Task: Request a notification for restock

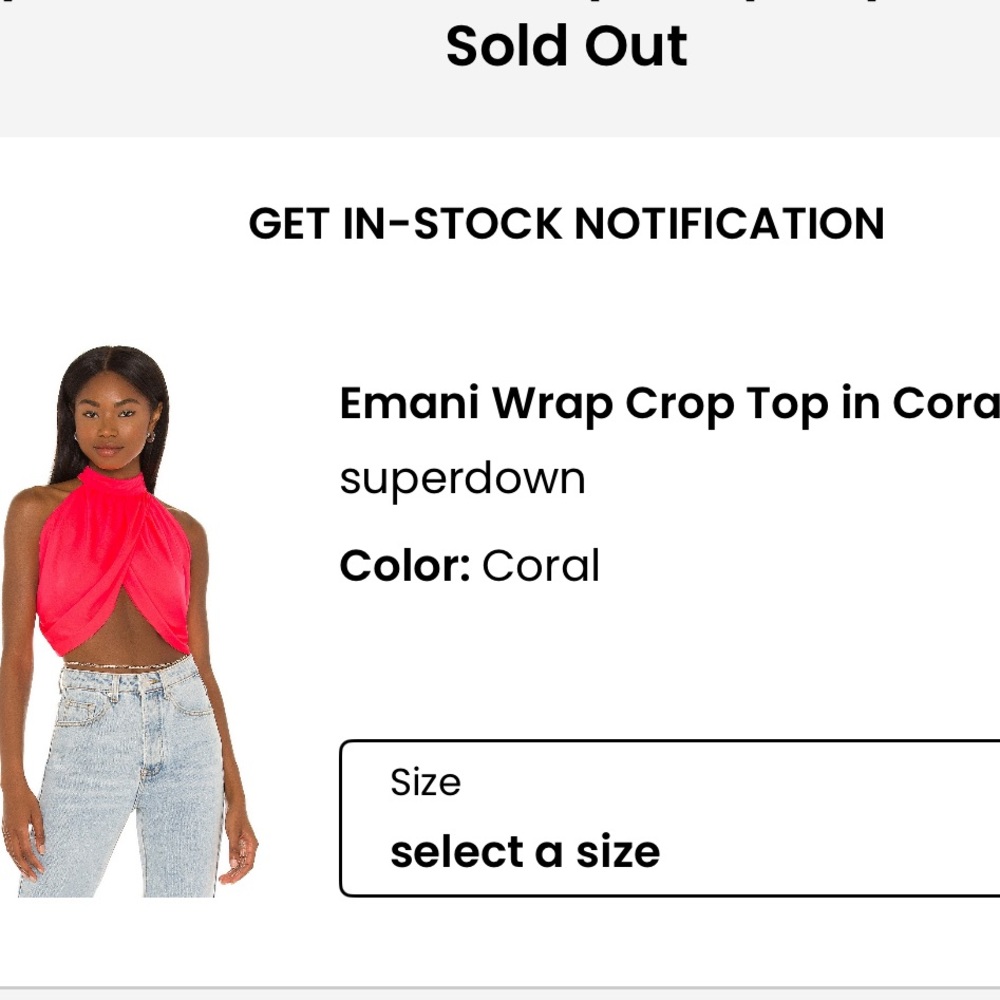Action: coord(567,224)
